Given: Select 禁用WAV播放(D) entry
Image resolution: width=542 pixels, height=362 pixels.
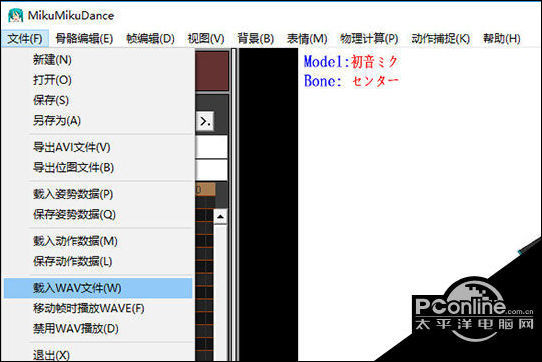Looking at the screenshot, I should coord(98,328).
